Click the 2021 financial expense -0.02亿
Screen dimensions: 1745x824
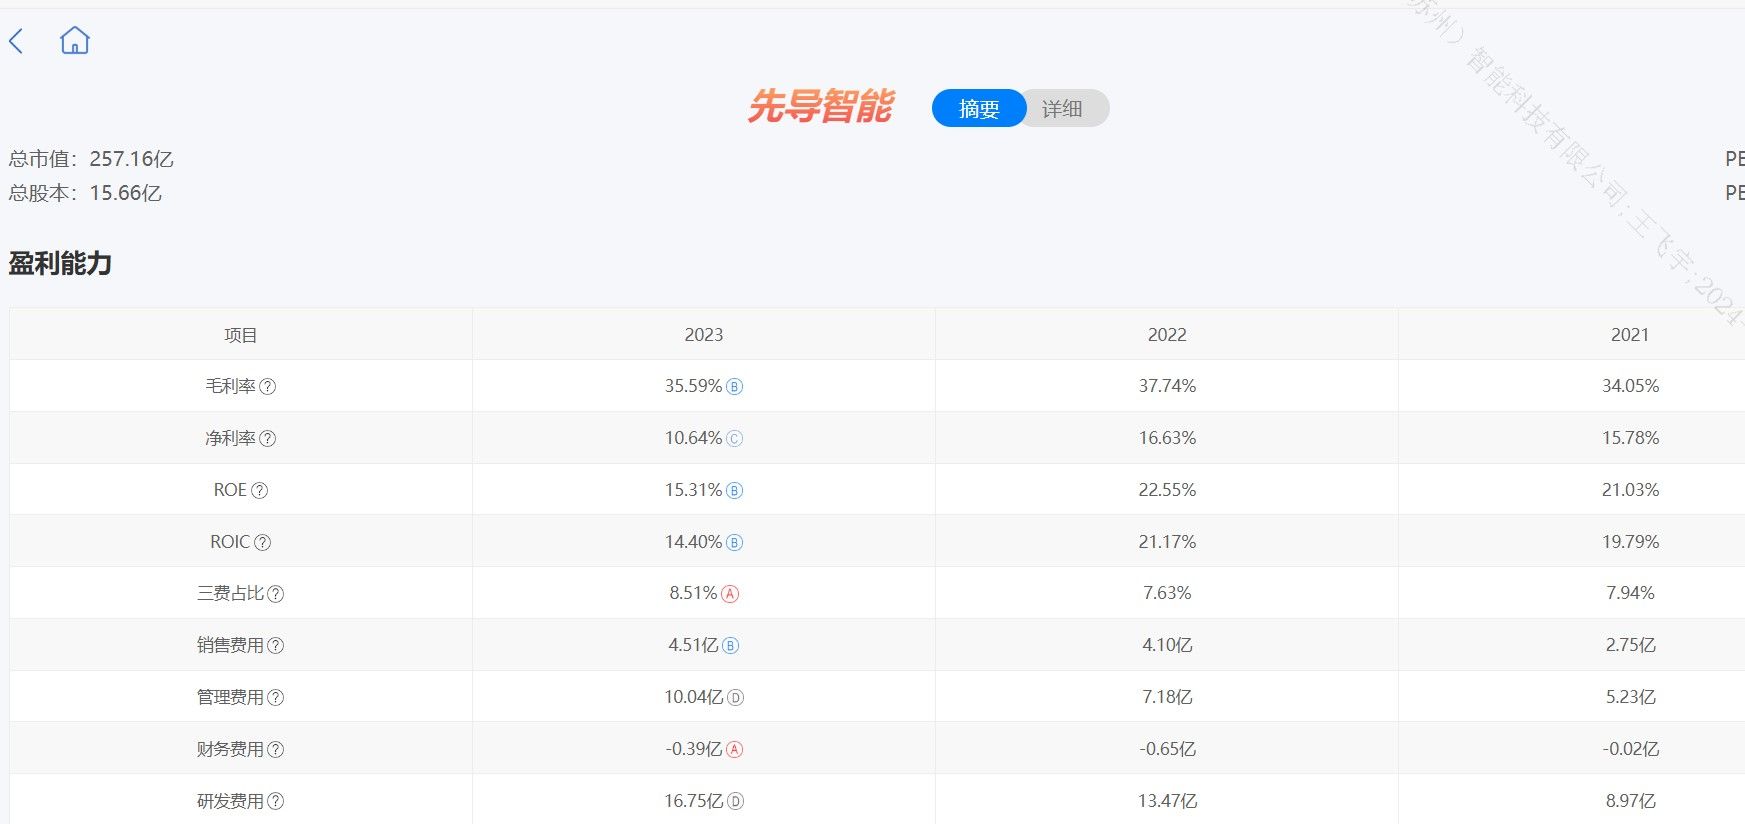[1630, 749]
